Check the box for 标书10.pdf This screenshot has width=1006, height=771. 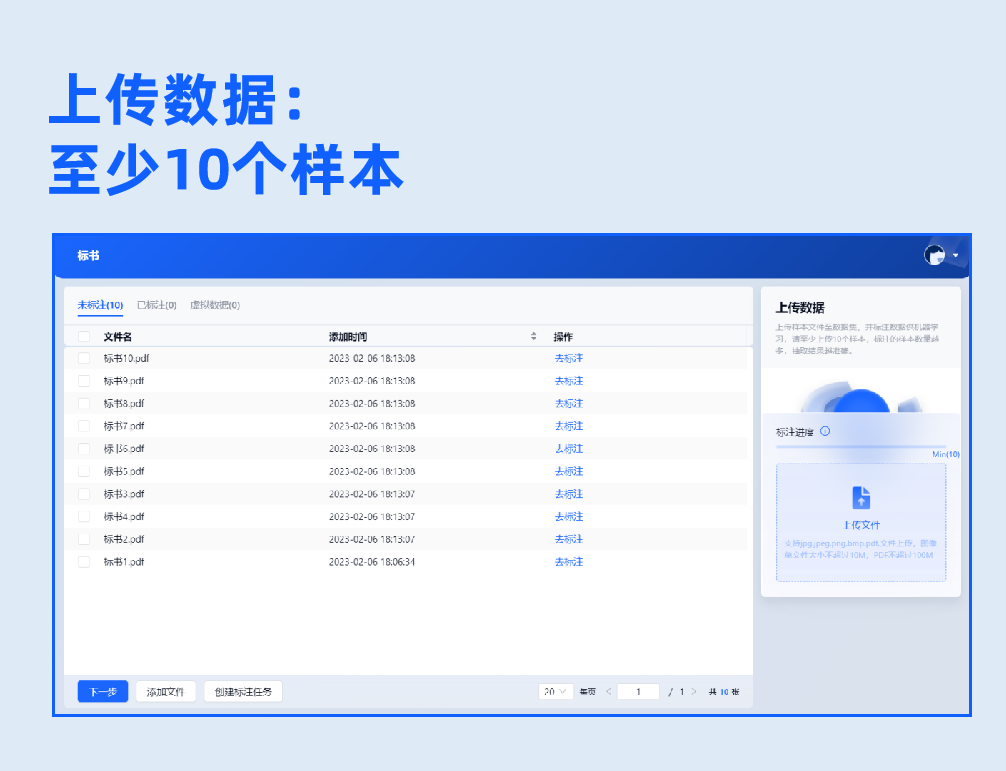[84, 358]
